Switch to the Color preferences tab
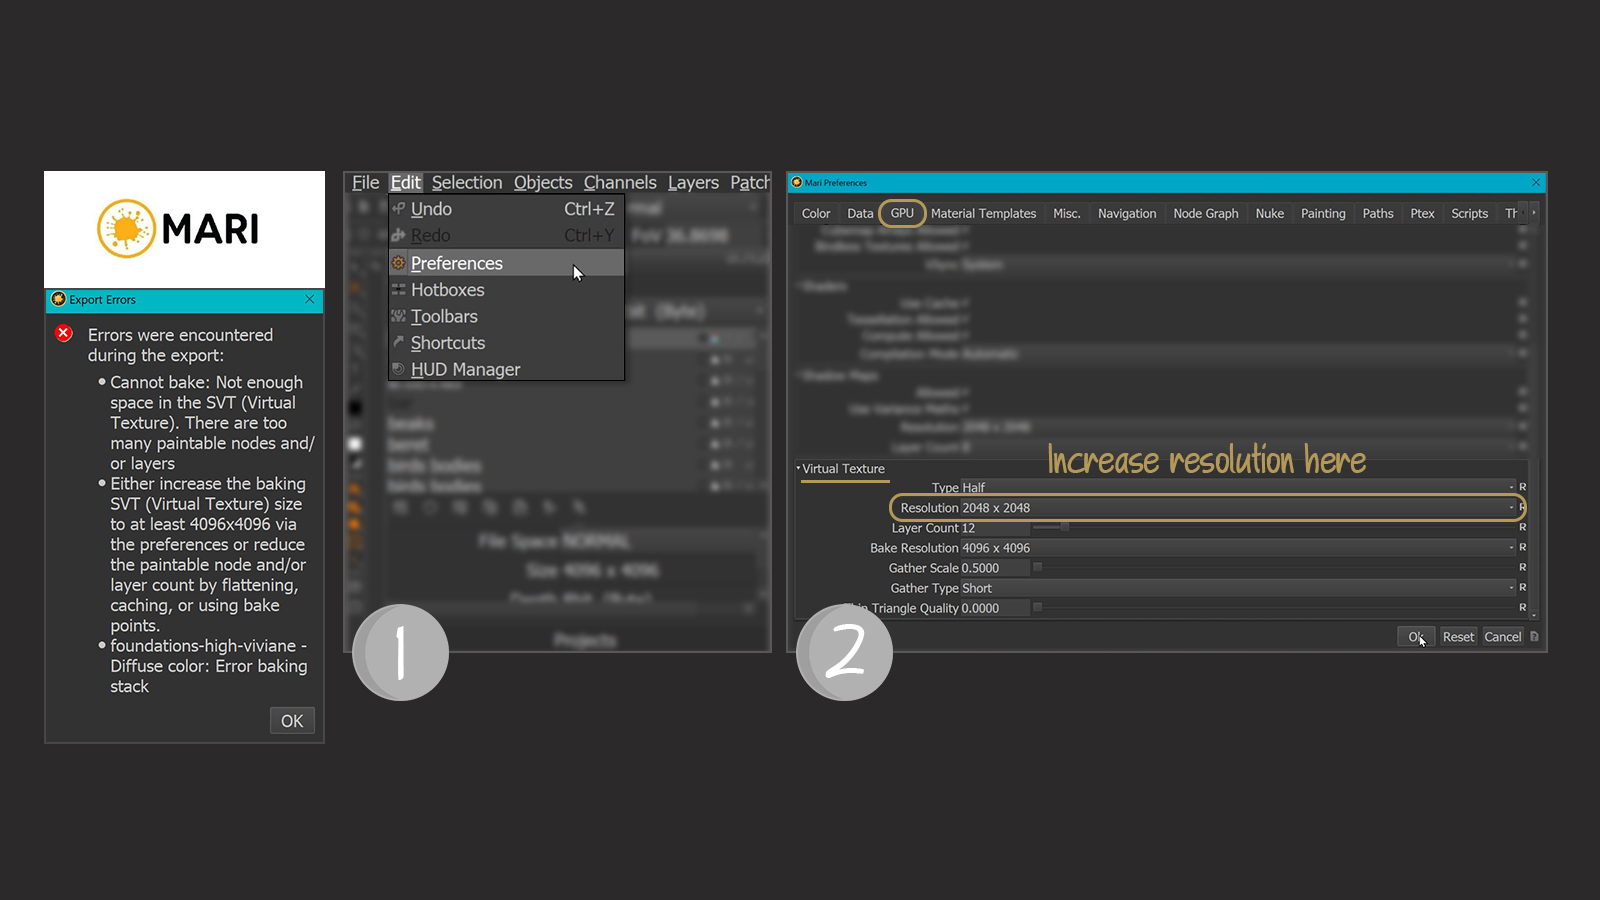 pos(816,213)
